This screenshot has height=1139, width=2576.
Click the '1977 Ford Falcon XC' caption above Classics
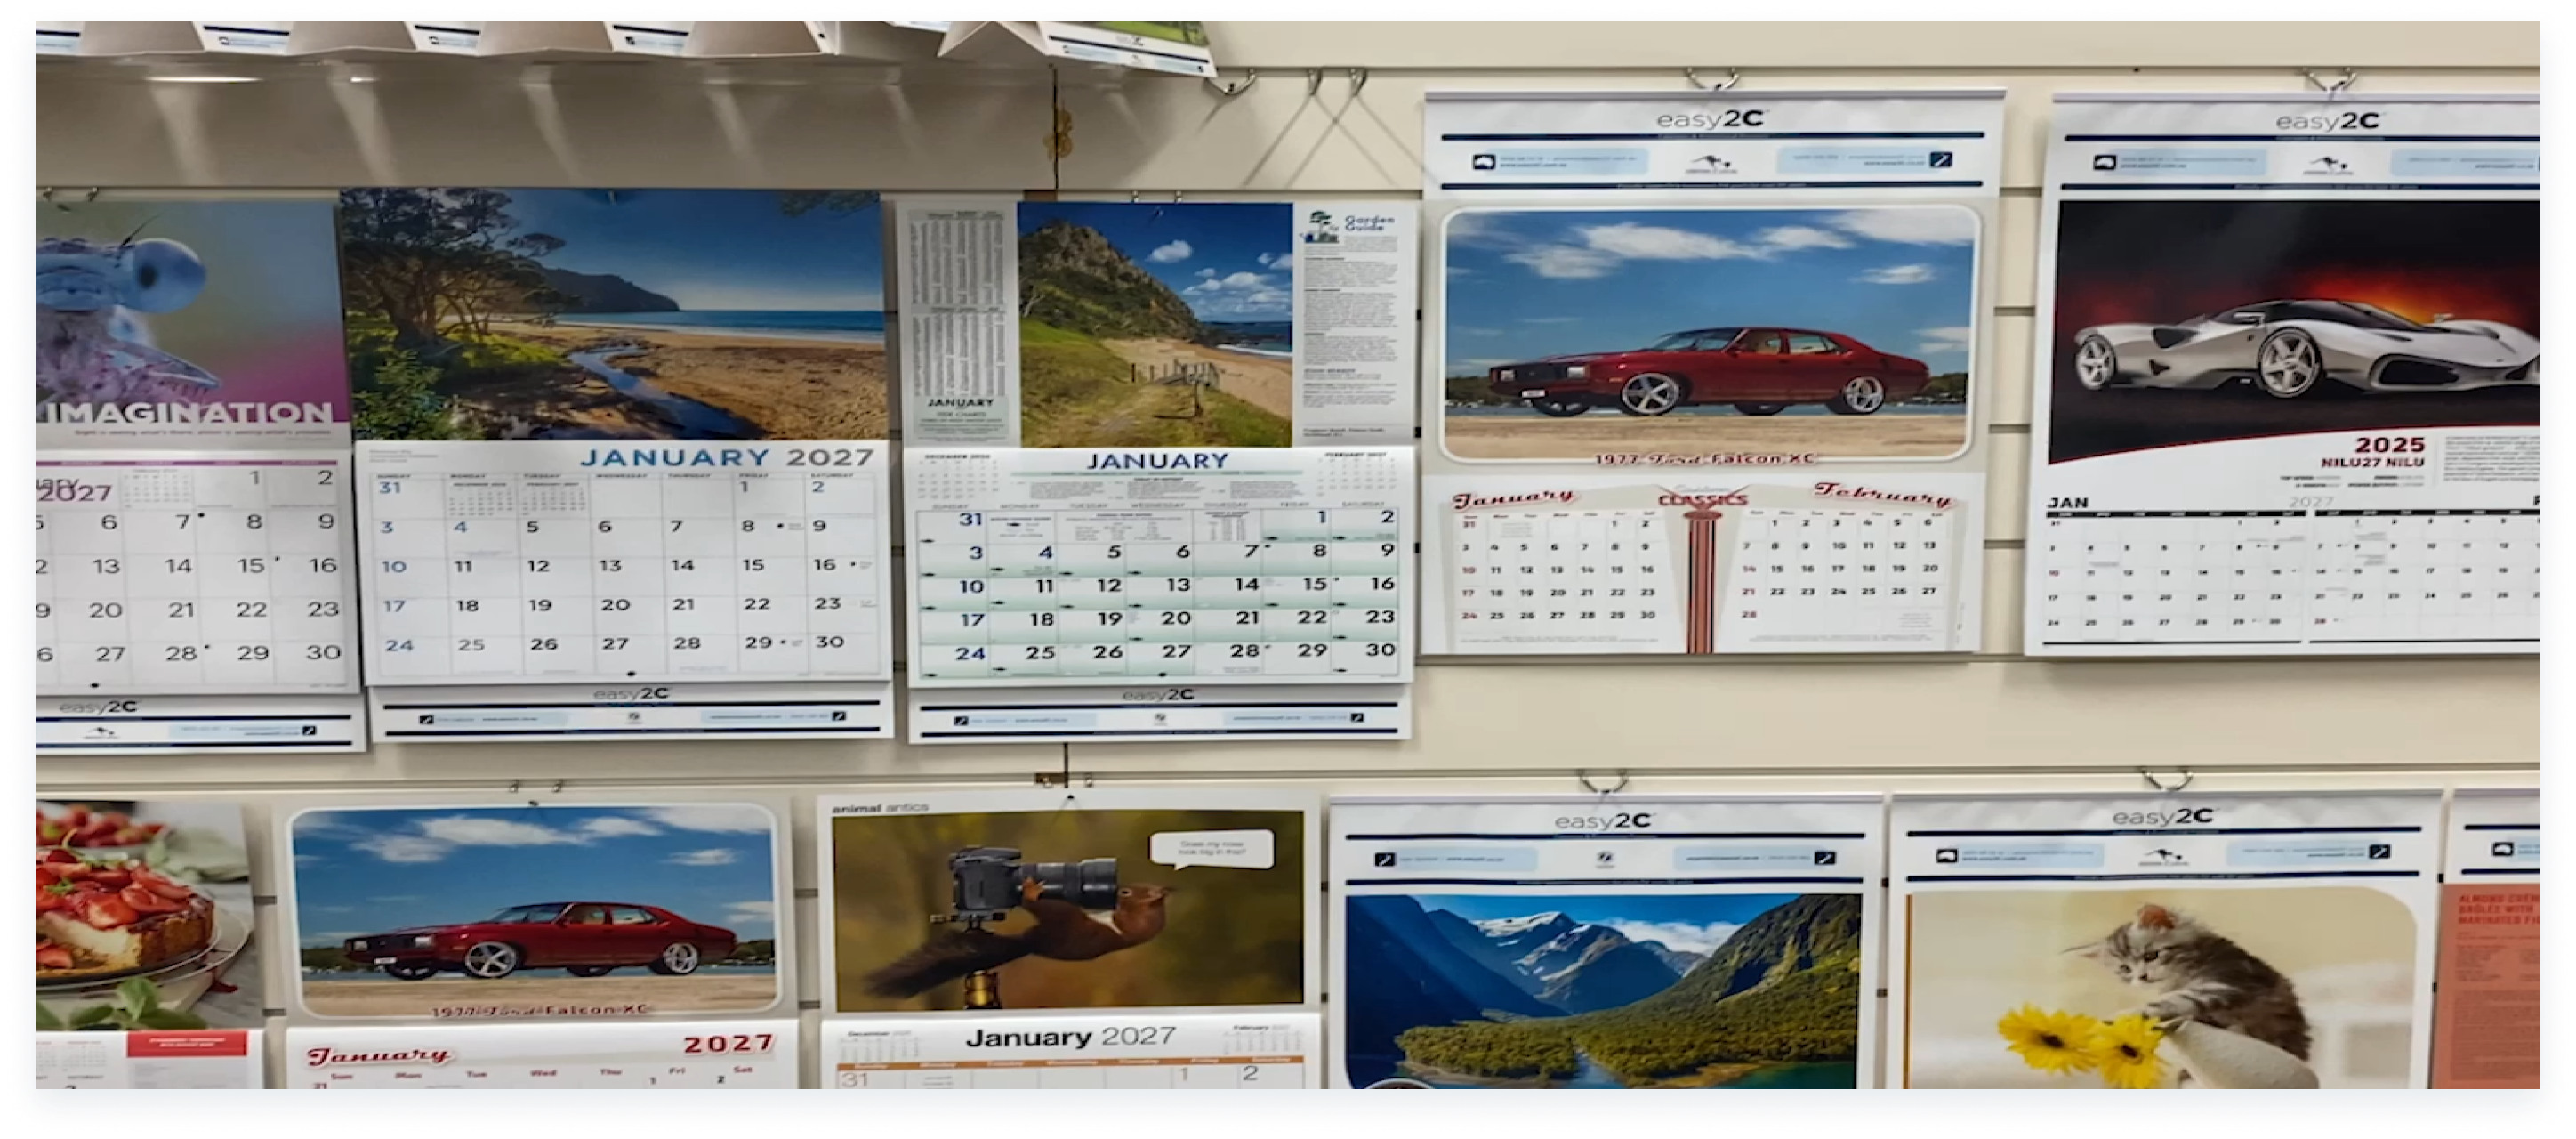pyautogui.click(x=1703, y=459)
